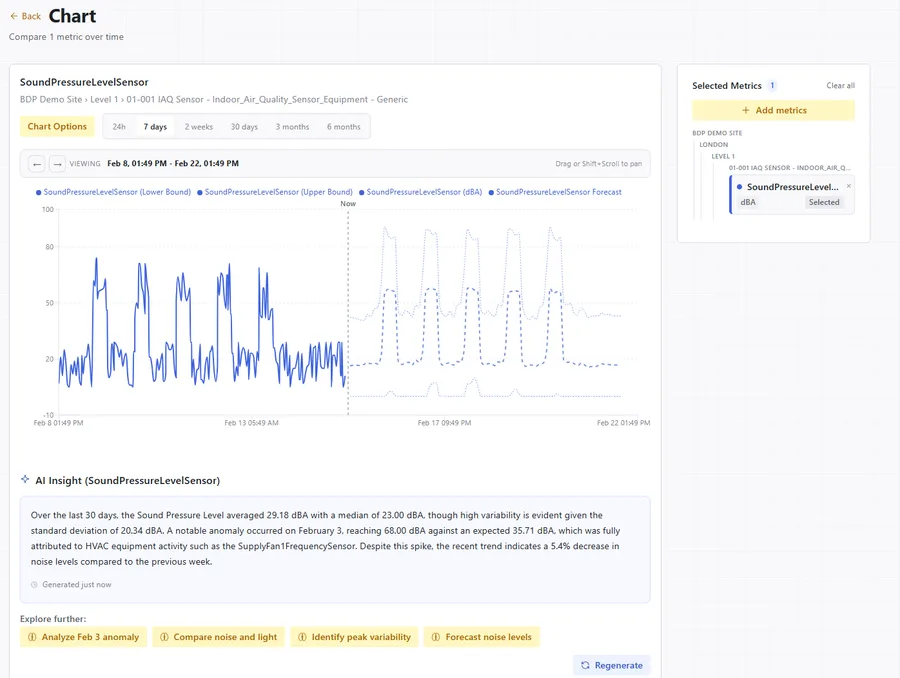Screen dimensions: 900x678
Task: Click Clear all to remove selected metrics
Action: point(840,85)
